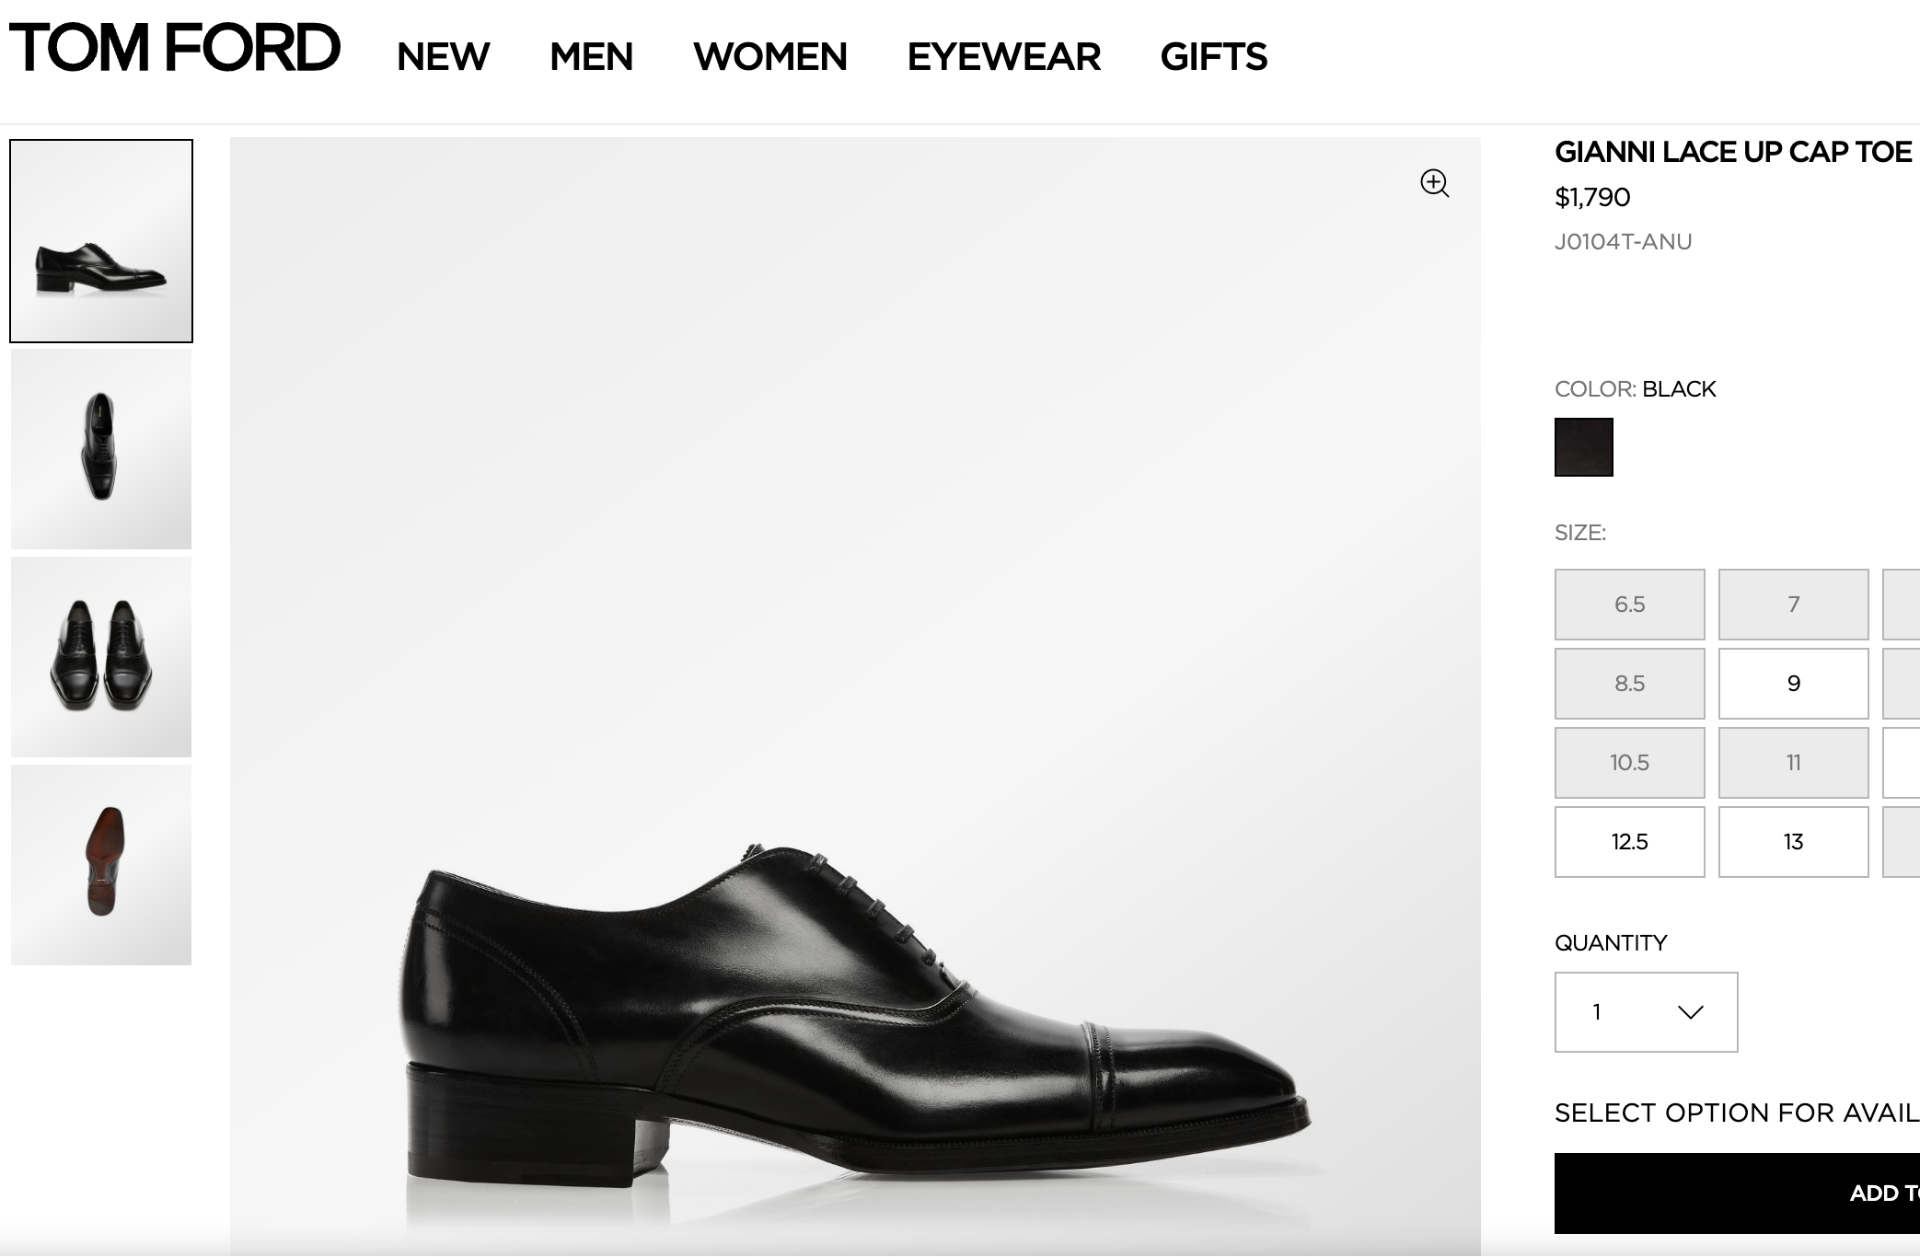Open the GIFTS section
1920x1257 pixels.
click(1213, 57)
